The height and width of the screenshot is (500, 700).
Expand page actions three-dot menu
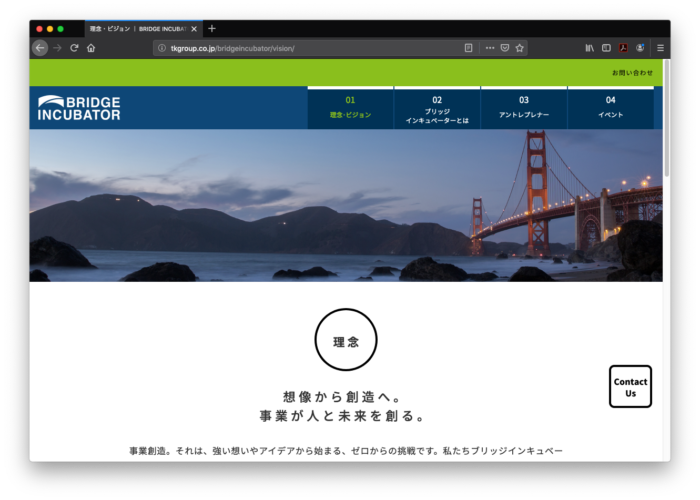[x=489, y=48]
